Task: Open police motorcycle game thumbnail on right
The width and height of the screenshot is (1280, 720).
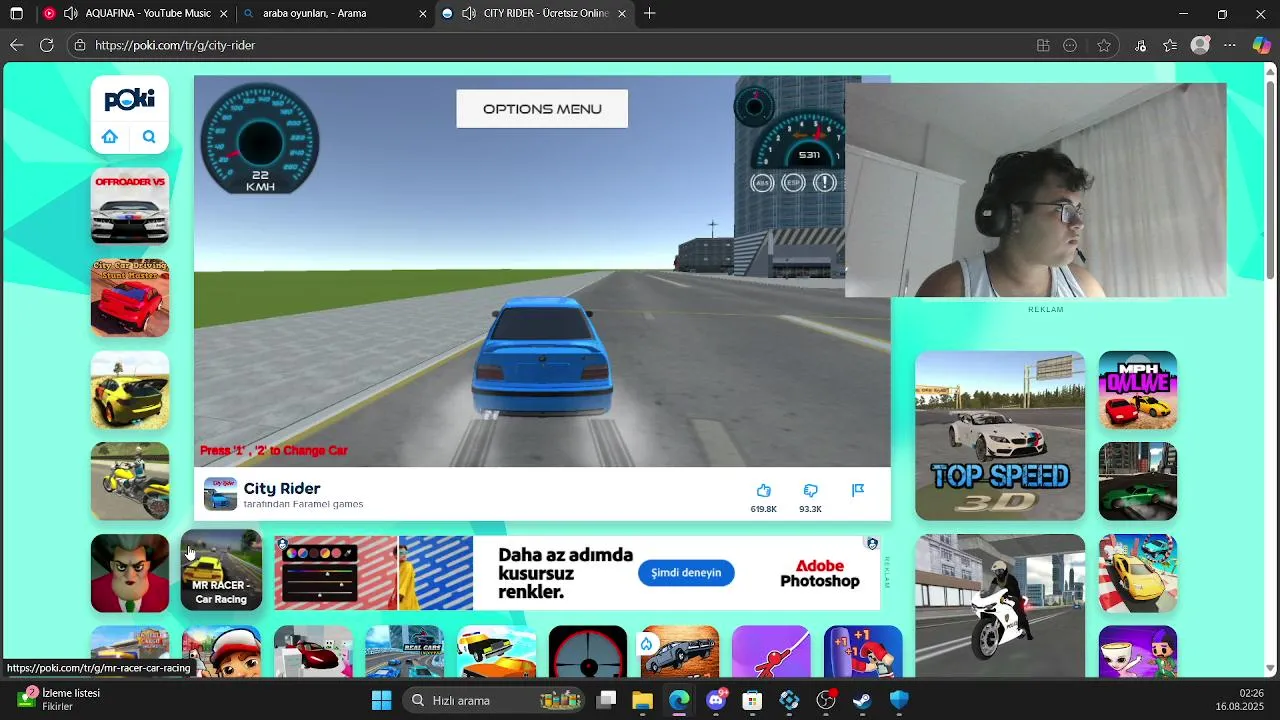Action: pyautogui.click(x=1000, y=606)
